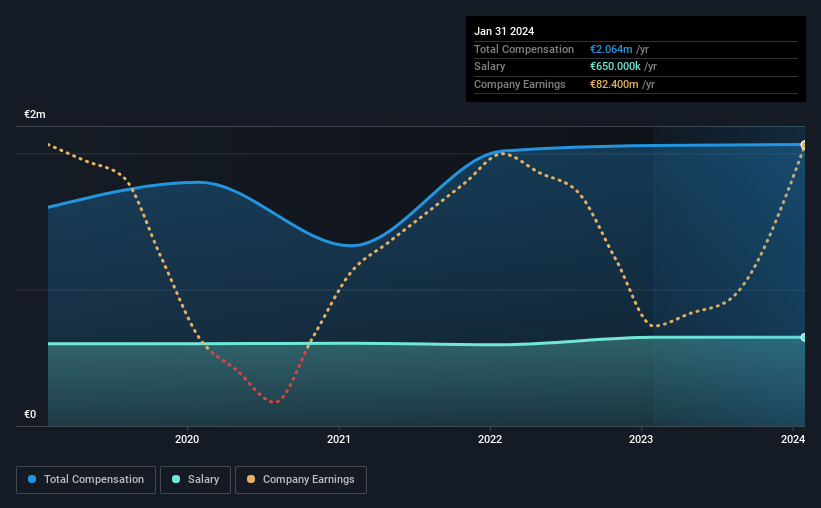Click the Jan 31 2024 tooltip date
This screenshot has height=508, width=821.
[x=504, y=31]
